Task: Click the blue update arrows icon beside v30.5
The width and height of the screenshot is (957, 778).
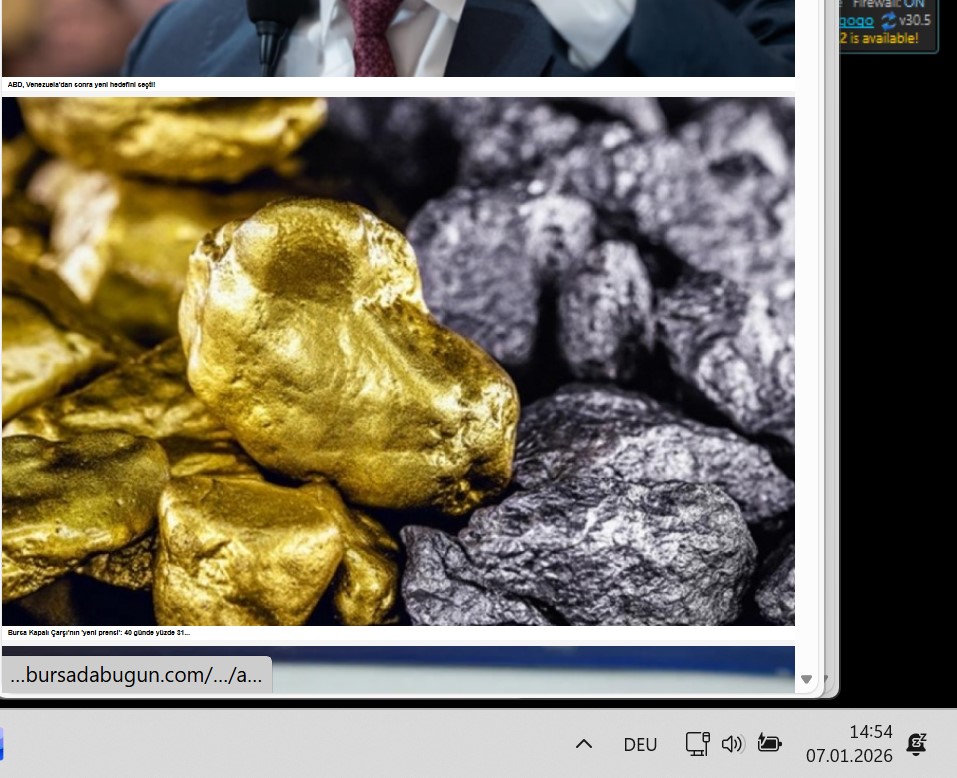Action: pyautogui.click(x=888, y=20)
